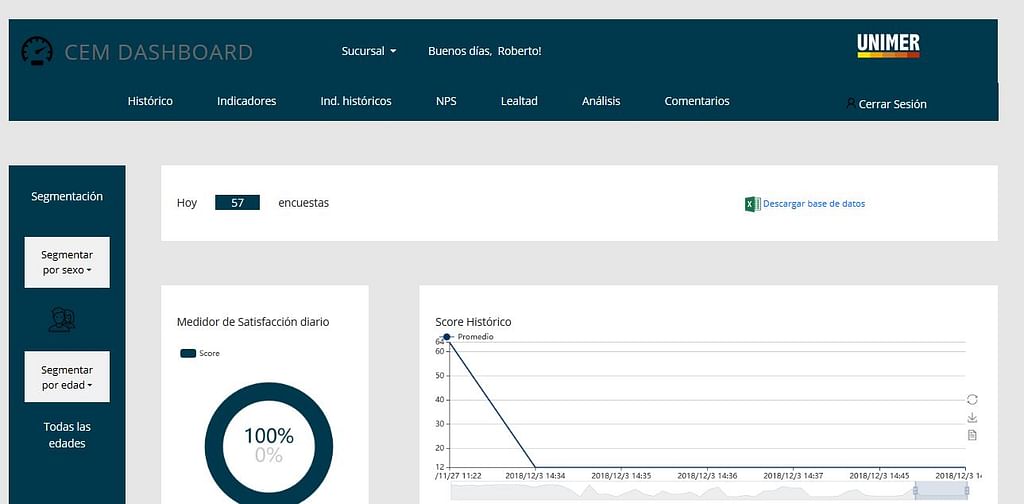
Task: Toggle the Score legend in satisfaction gauge
Action: (199, 353)
